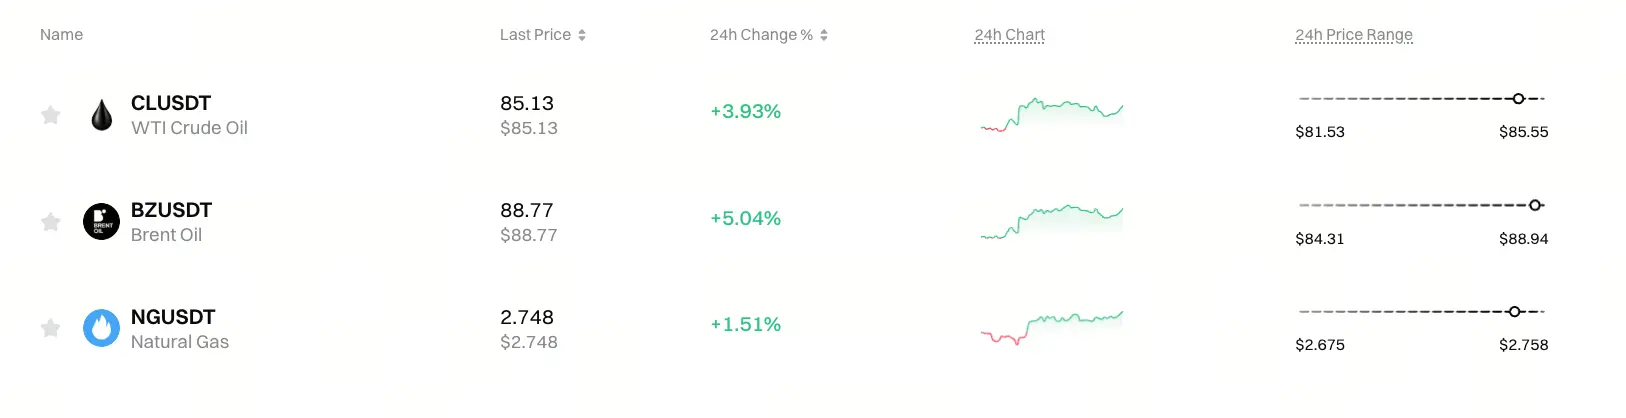Open the BZUSDT trading pair
The image size is (1626, 418).
[x=171, y=210]
